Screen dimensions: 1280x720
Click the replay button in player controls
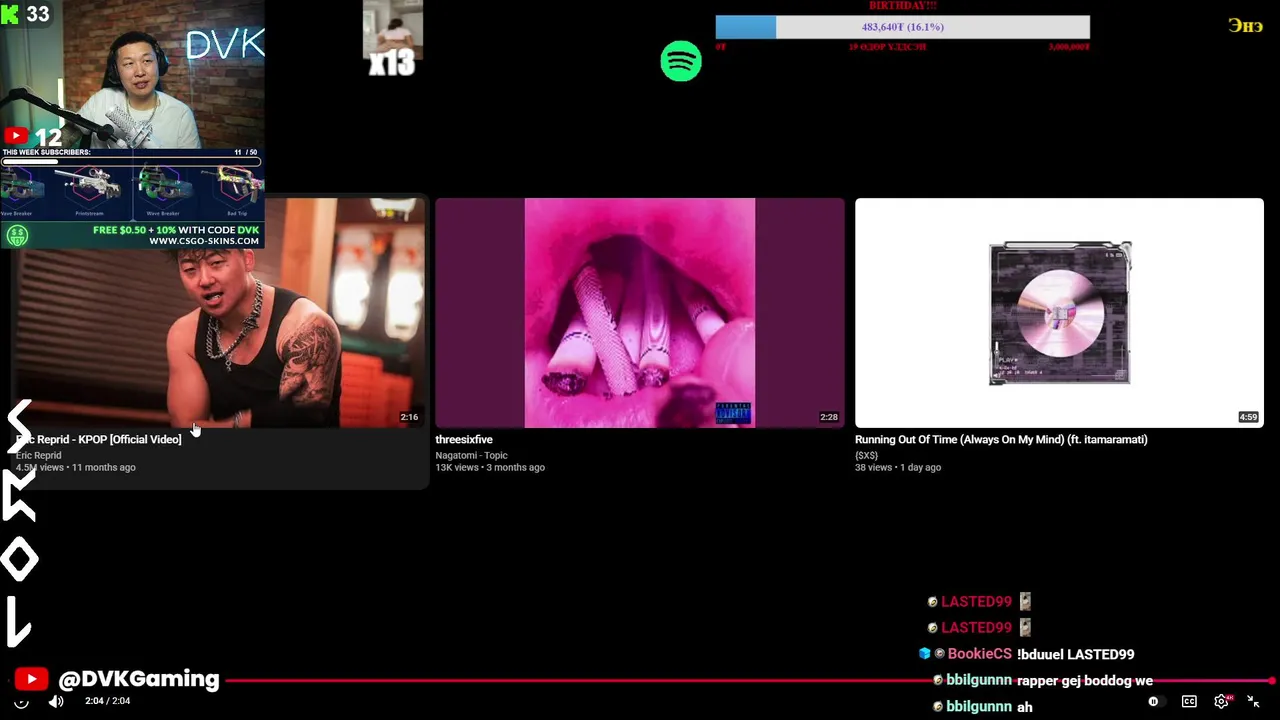21,702
